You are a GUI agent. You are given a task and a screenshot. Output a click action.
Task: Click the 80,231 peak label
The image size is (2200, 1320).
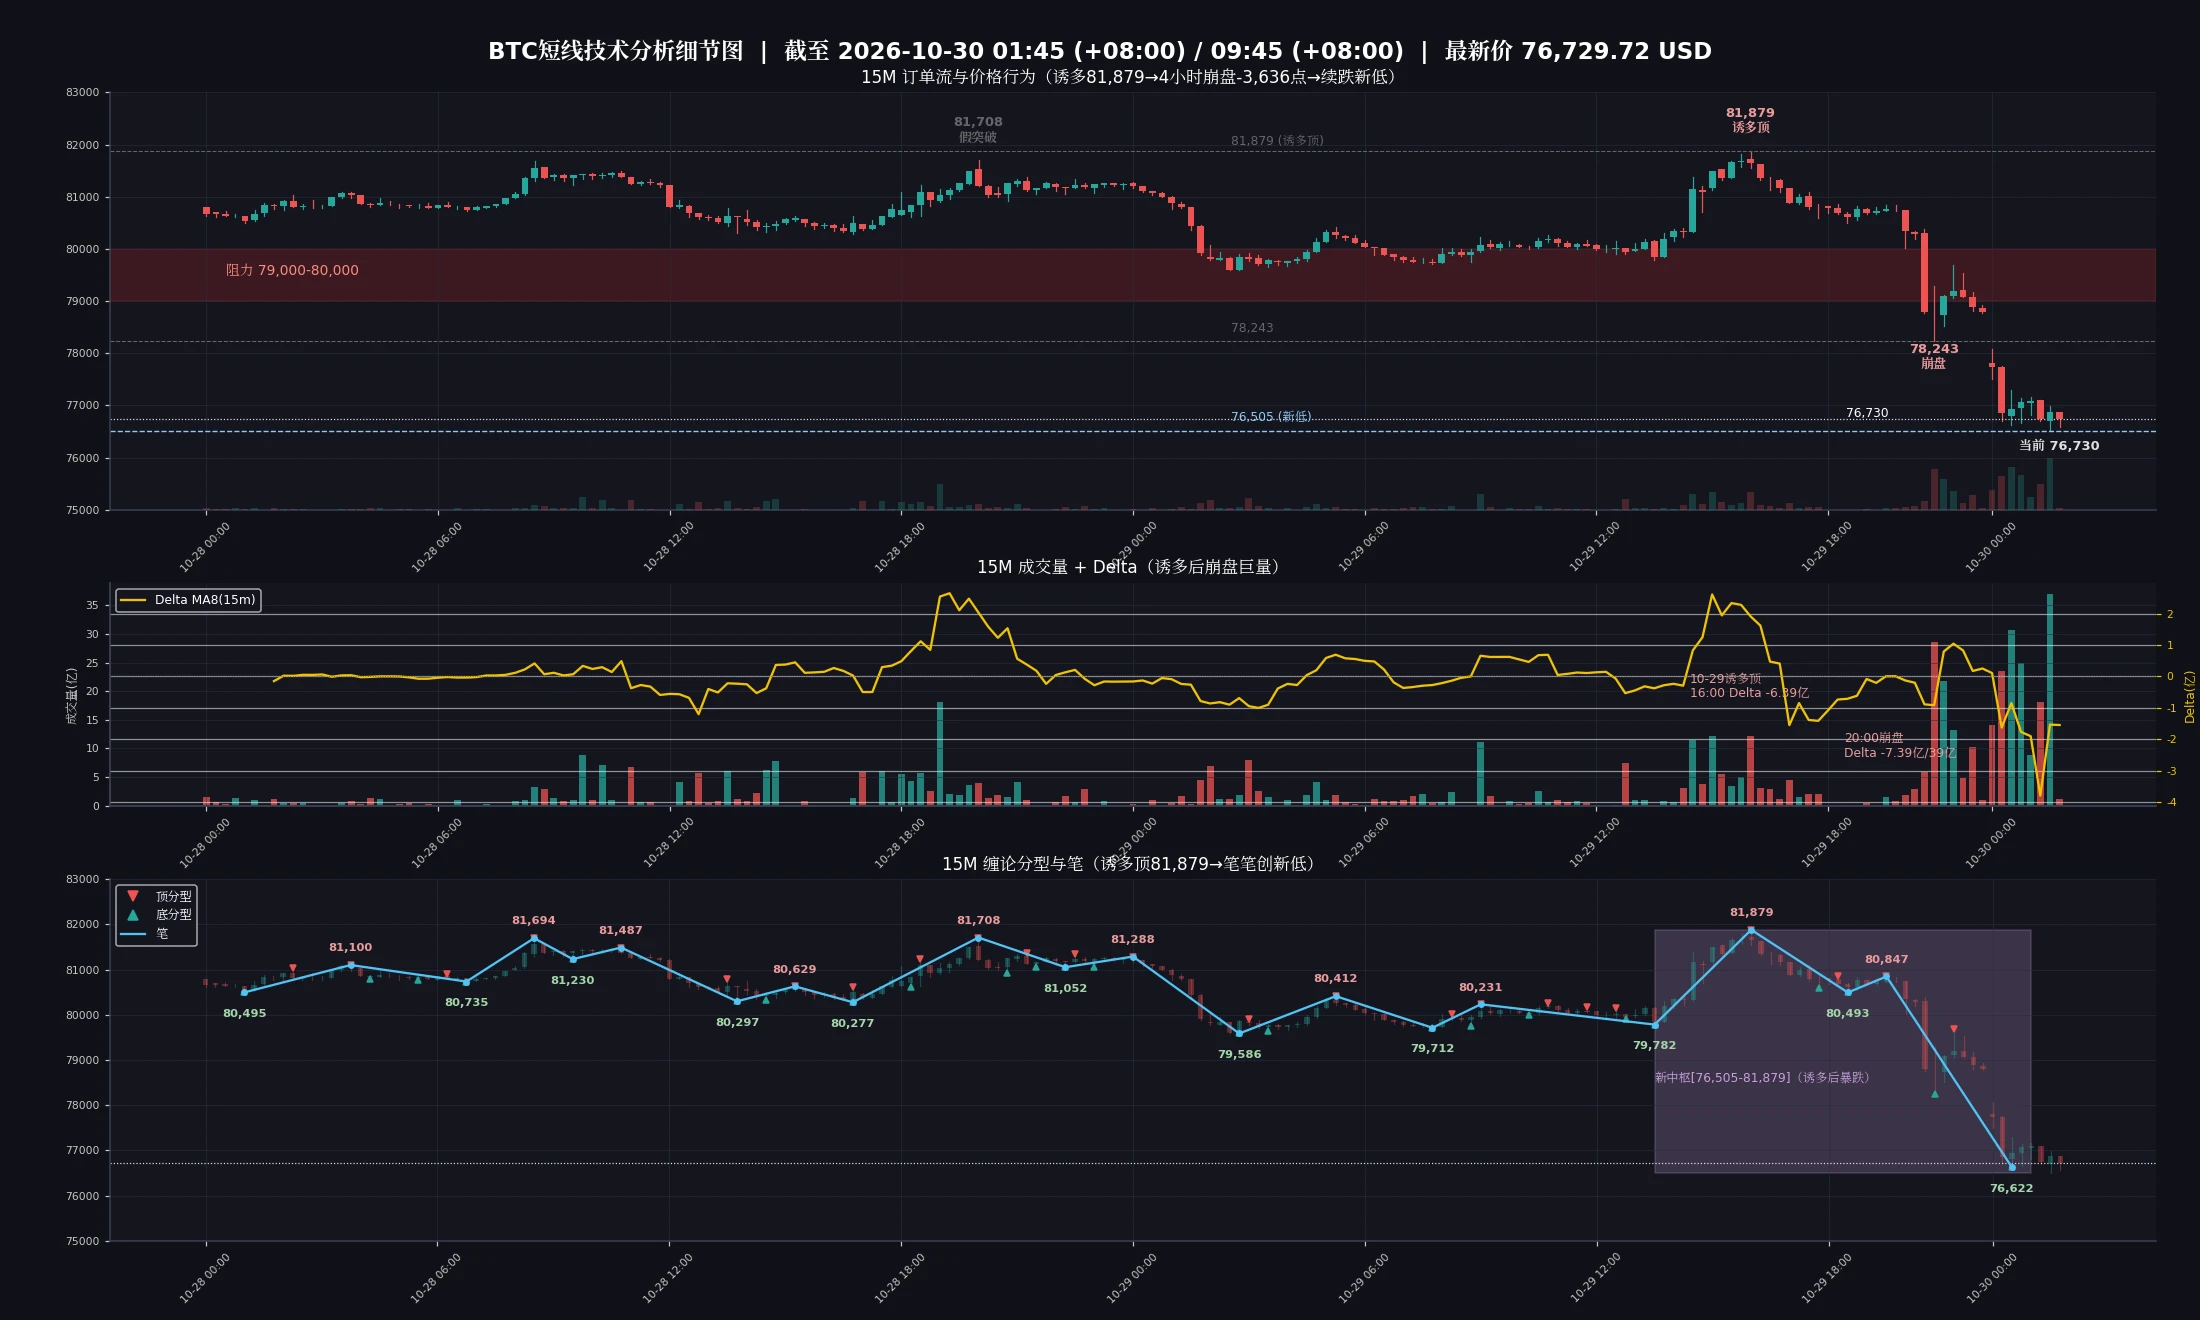[1480, 987]
